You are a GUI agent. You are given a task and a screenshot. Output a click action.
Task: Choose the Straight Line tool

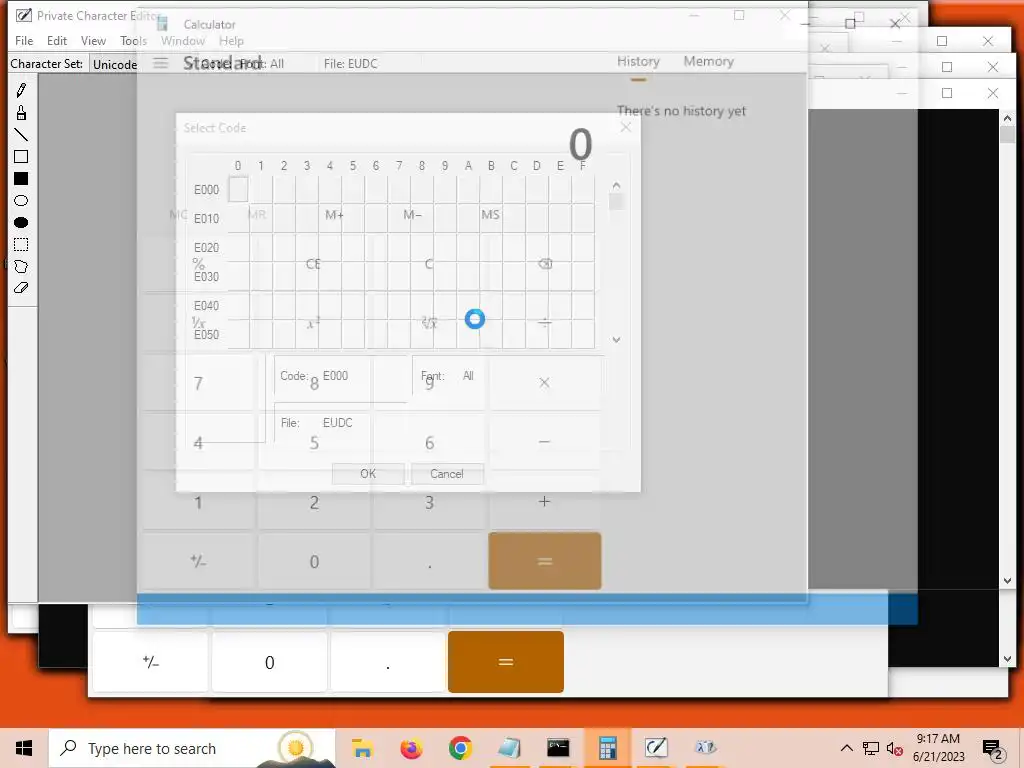point(21,135)
